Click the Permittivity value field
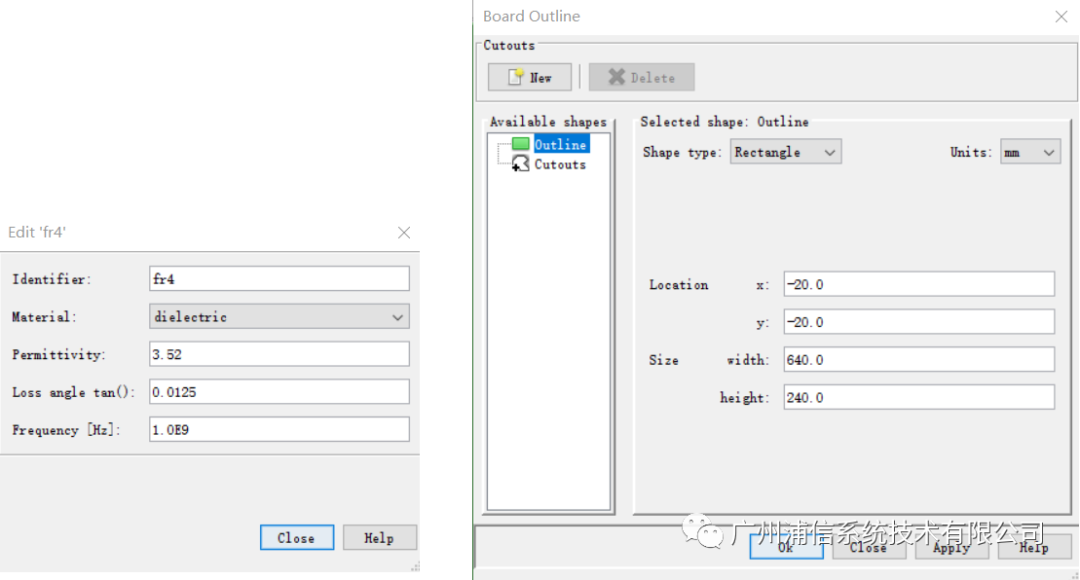This screenshot has width=1080, height=580. pyautogui.click(x=279, y=354)
